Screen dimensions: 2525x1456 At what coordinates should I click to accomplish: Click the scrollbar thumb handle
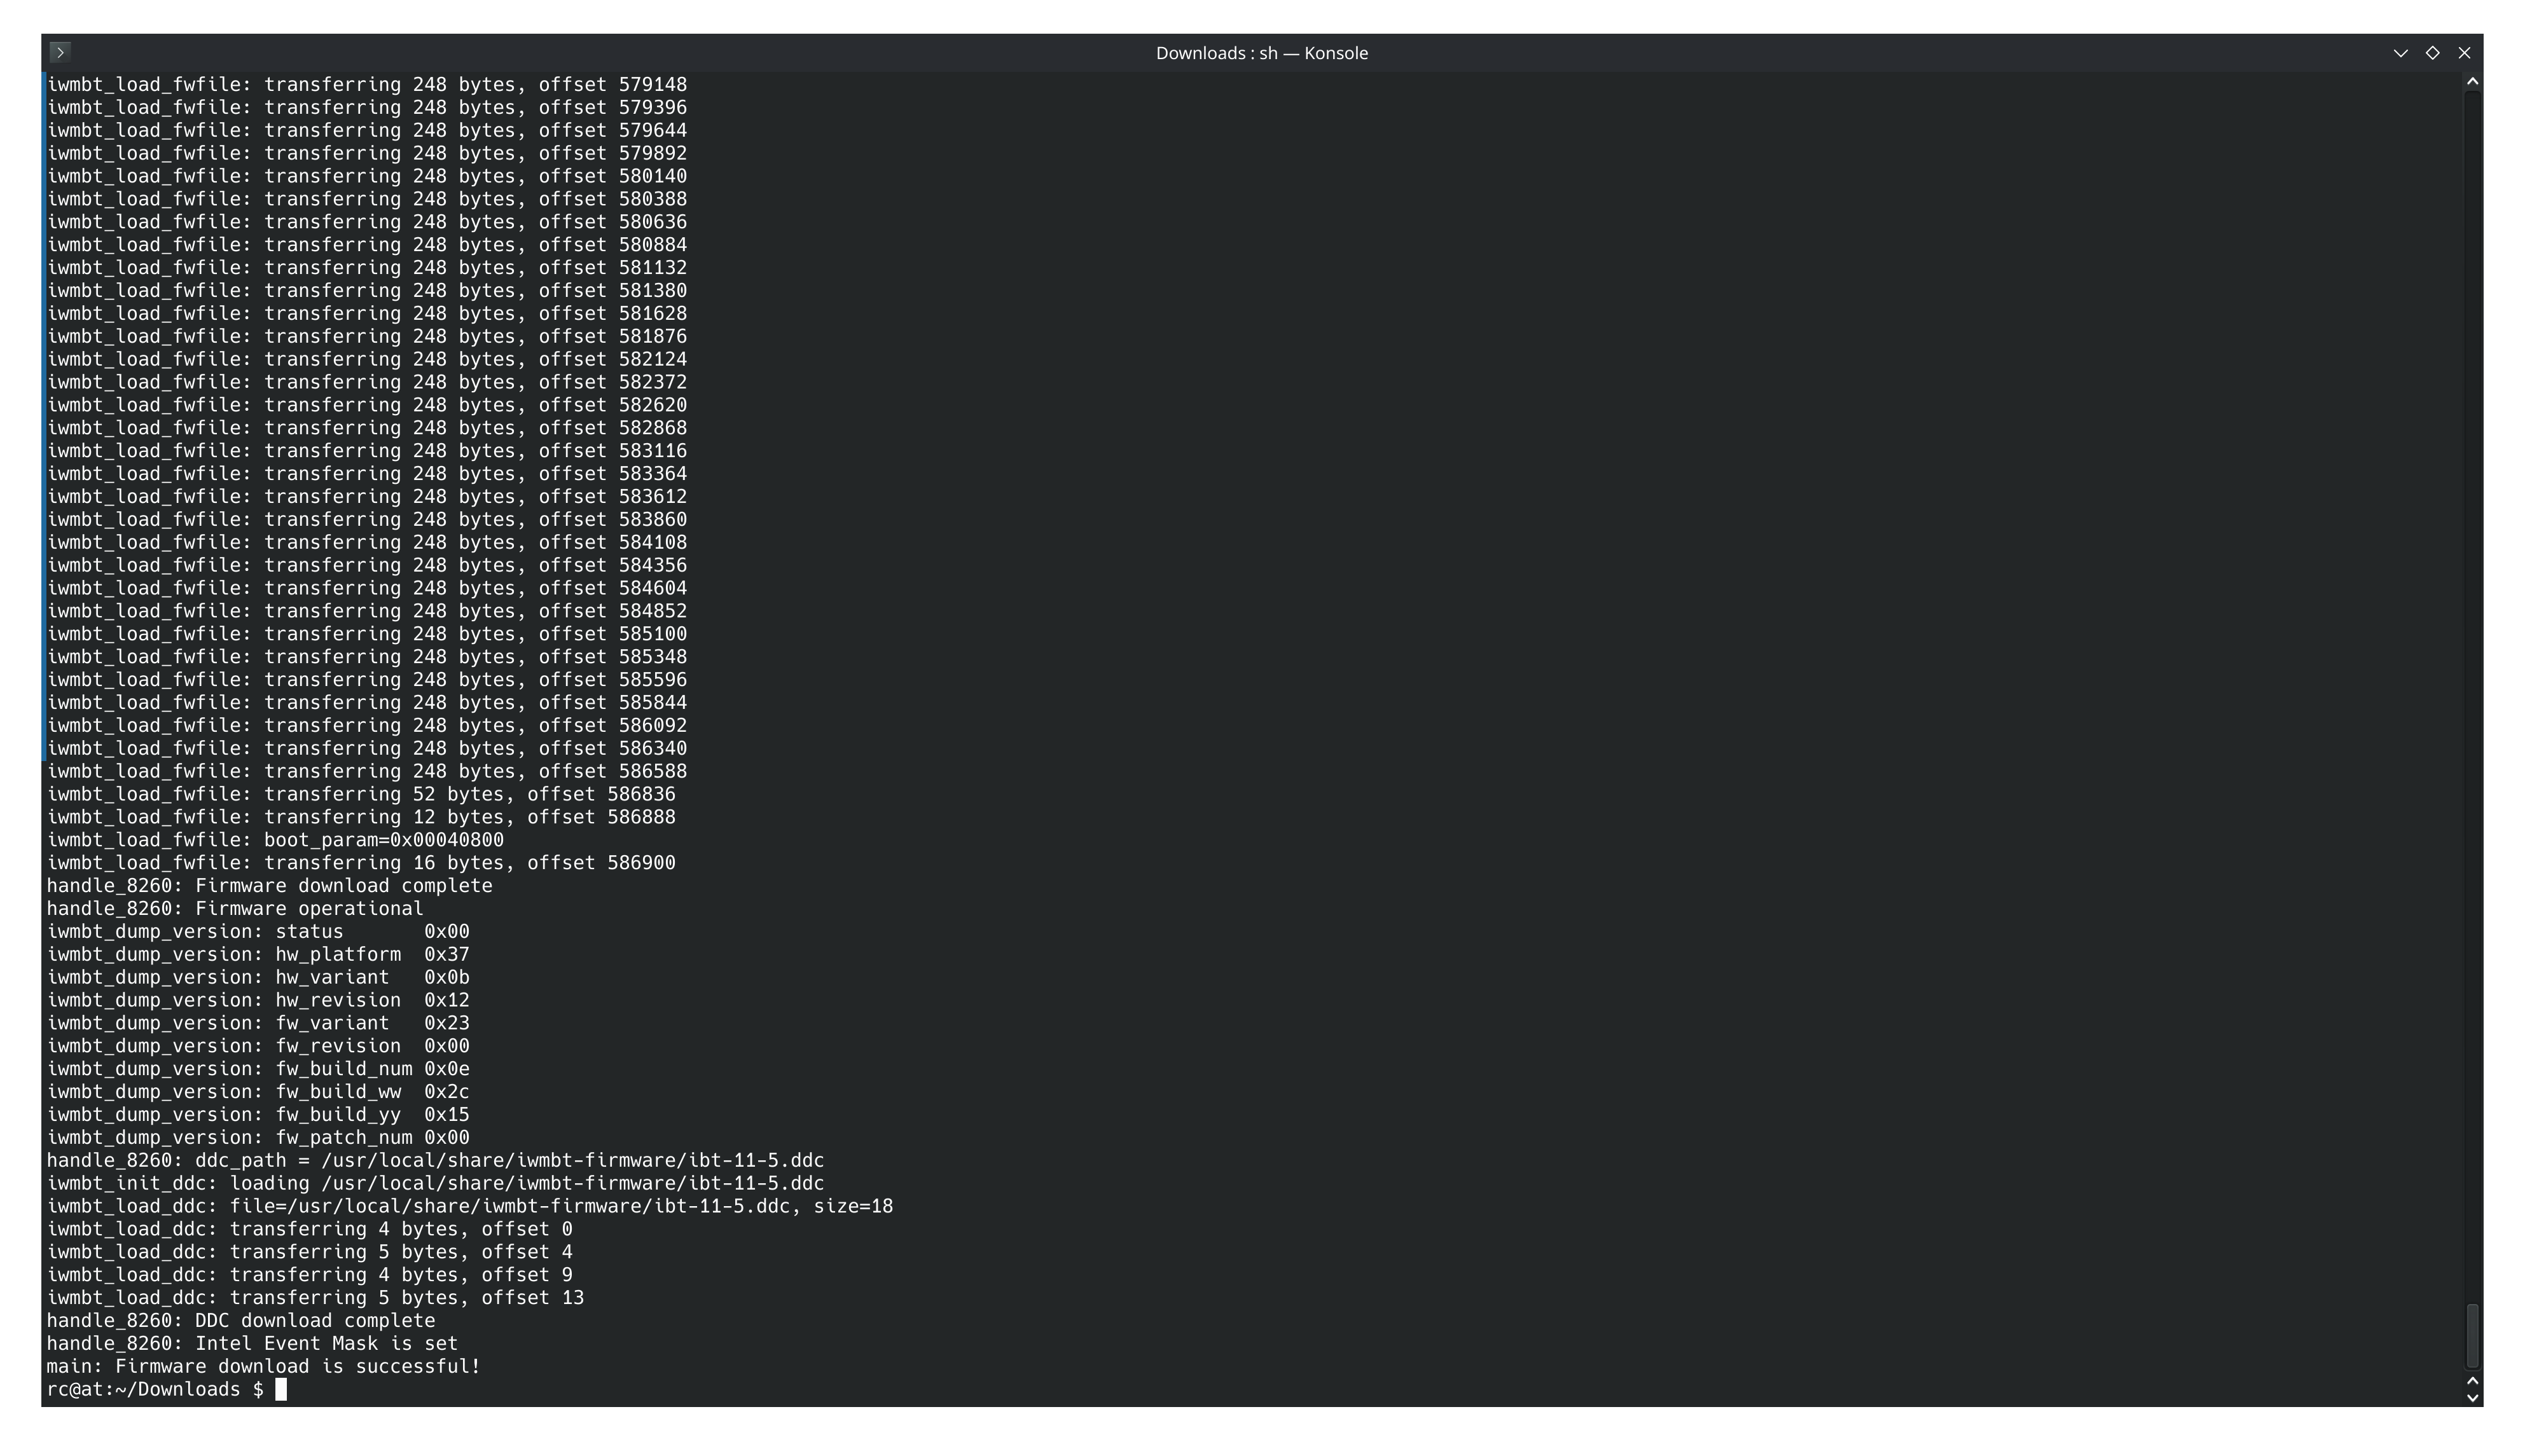coord(2472,1335)
